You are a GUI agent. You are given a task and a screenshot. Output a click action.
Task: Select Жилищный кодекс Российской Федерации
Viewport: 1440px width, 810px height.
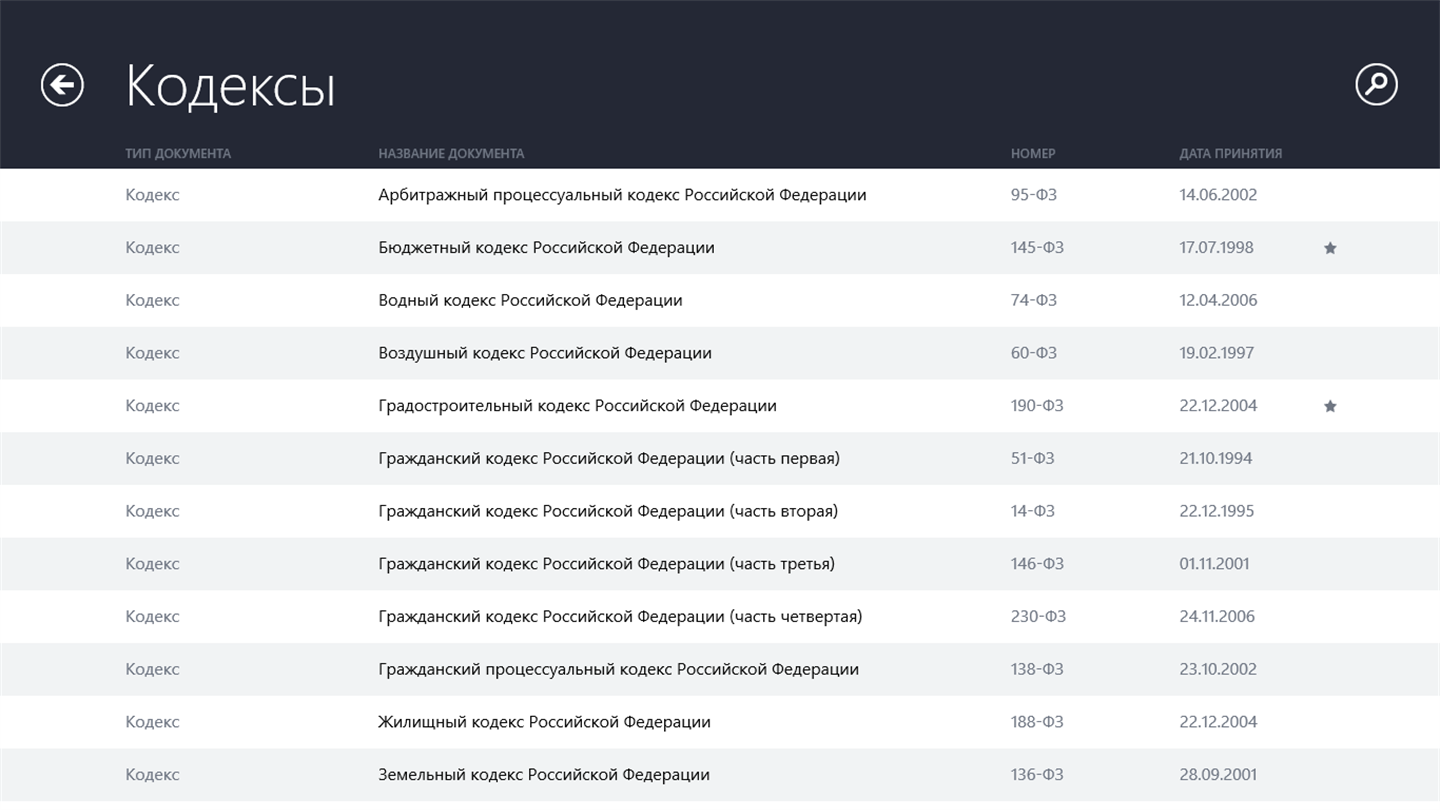(544, 722)
